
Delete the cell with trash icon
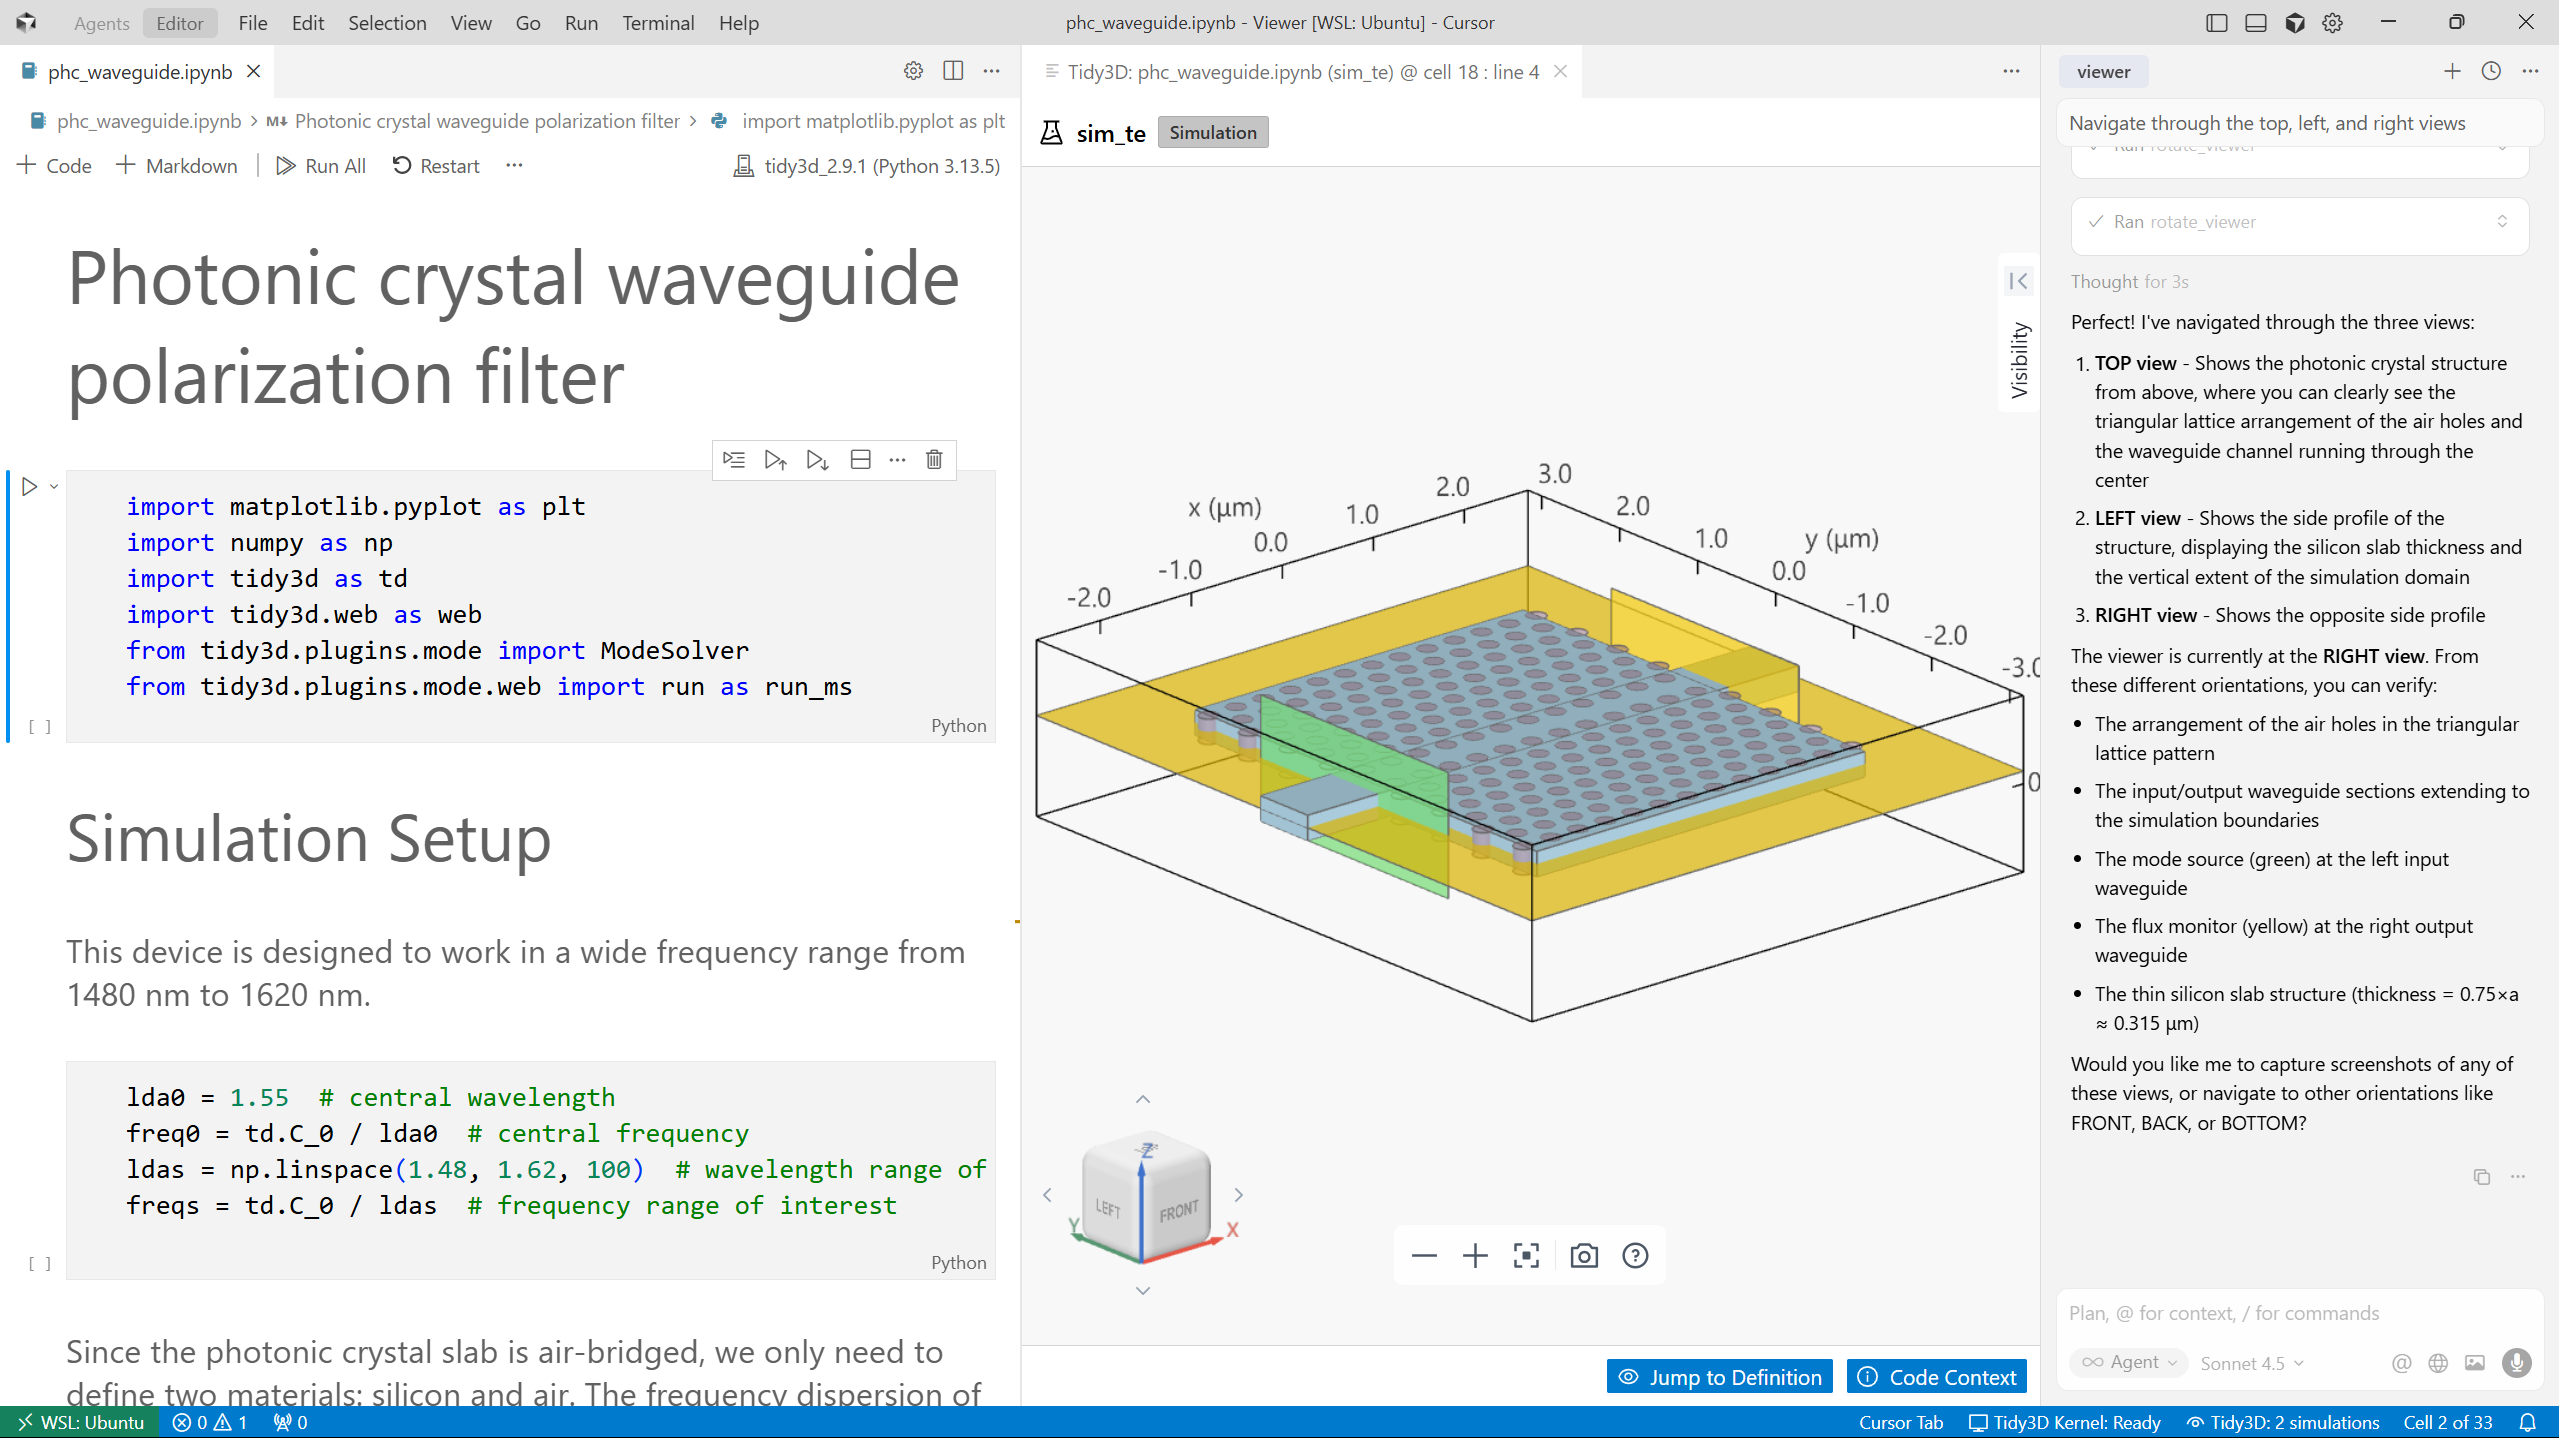(934, 460)
